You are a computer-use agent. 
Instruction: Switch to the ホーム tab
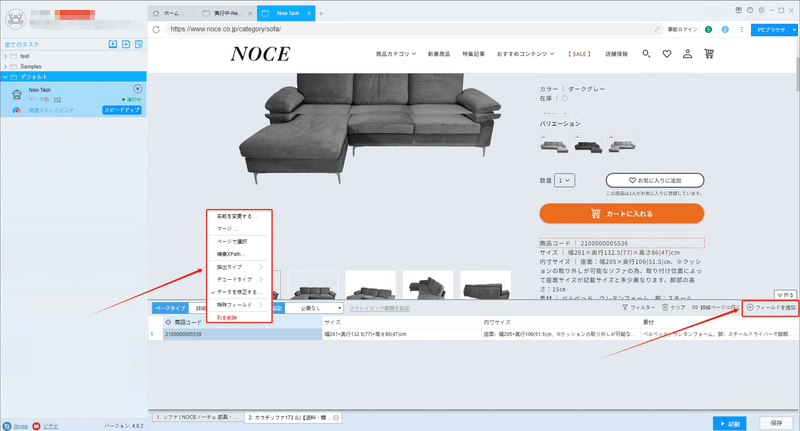point(172,13)
